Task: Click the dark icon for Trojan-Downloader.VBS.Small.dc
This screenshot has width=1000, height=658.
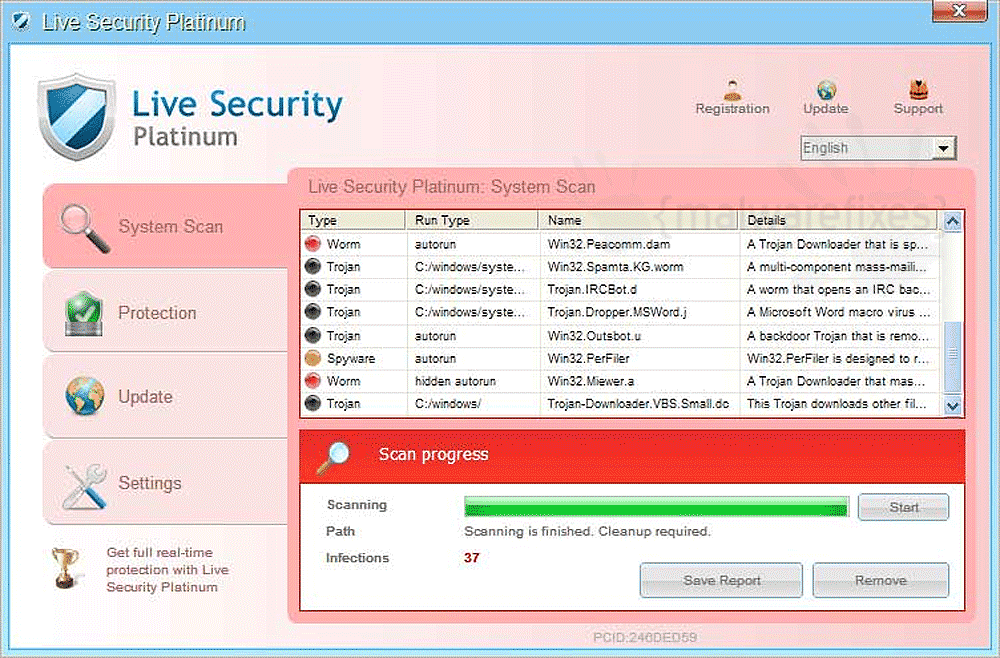Action: point(312,404)
